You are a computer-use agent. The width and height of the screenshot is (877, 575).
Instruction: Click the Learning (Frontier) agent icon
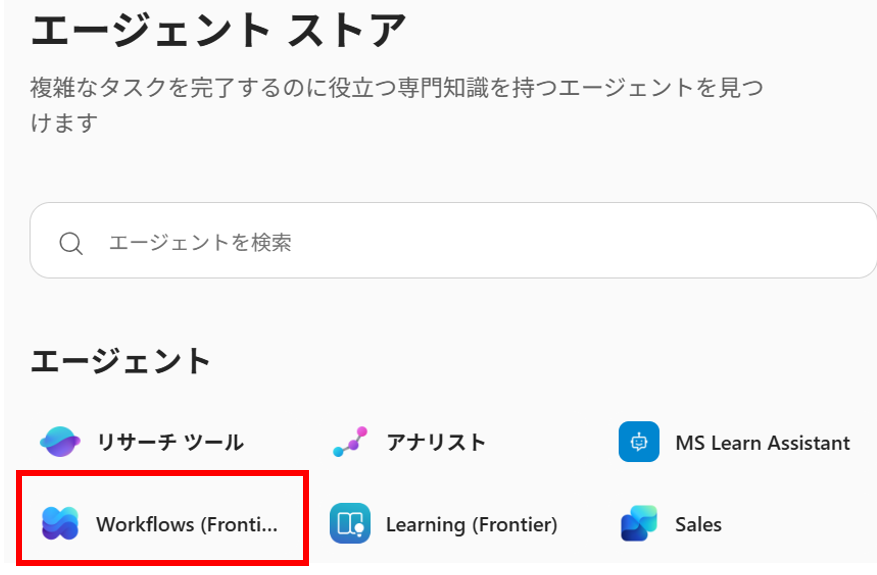click(350, 524)
